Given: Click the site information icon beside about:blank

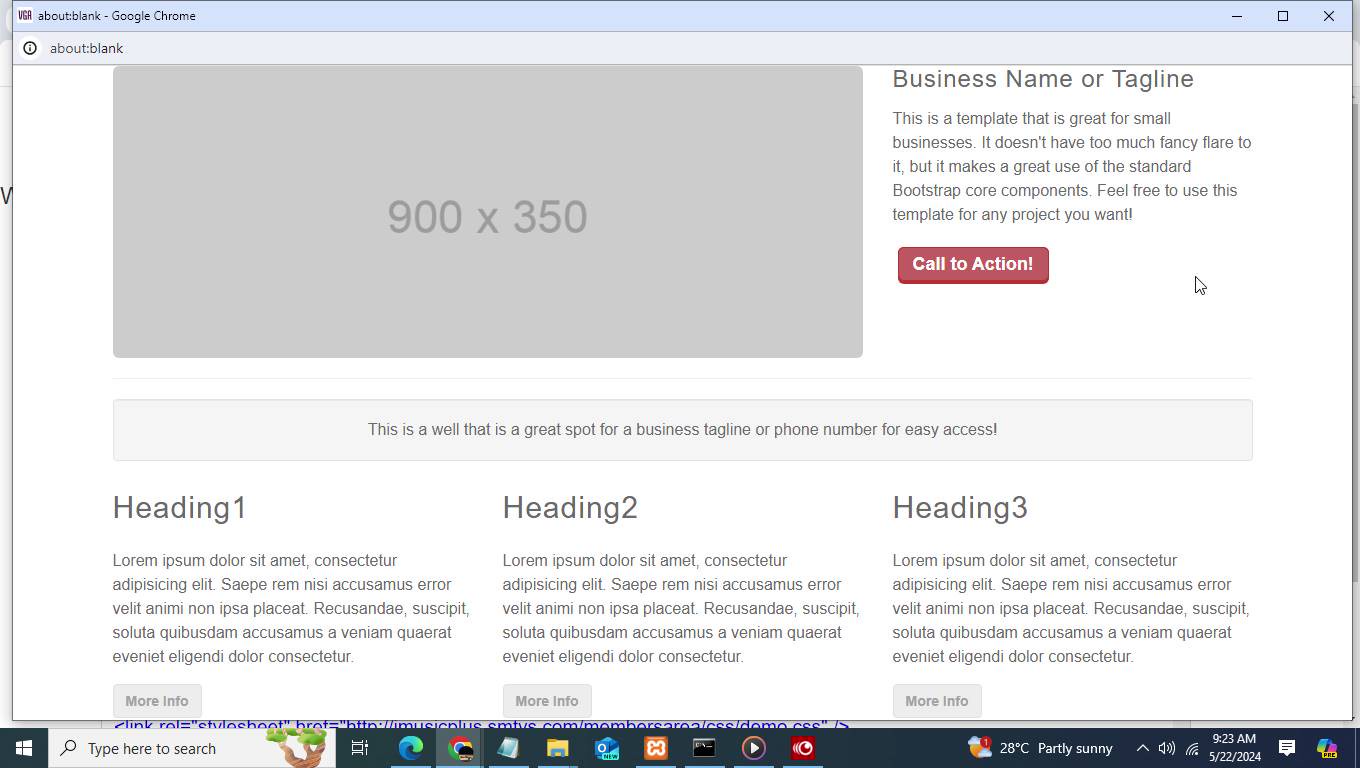Looking at the screenshot, I should coord(30,48).
